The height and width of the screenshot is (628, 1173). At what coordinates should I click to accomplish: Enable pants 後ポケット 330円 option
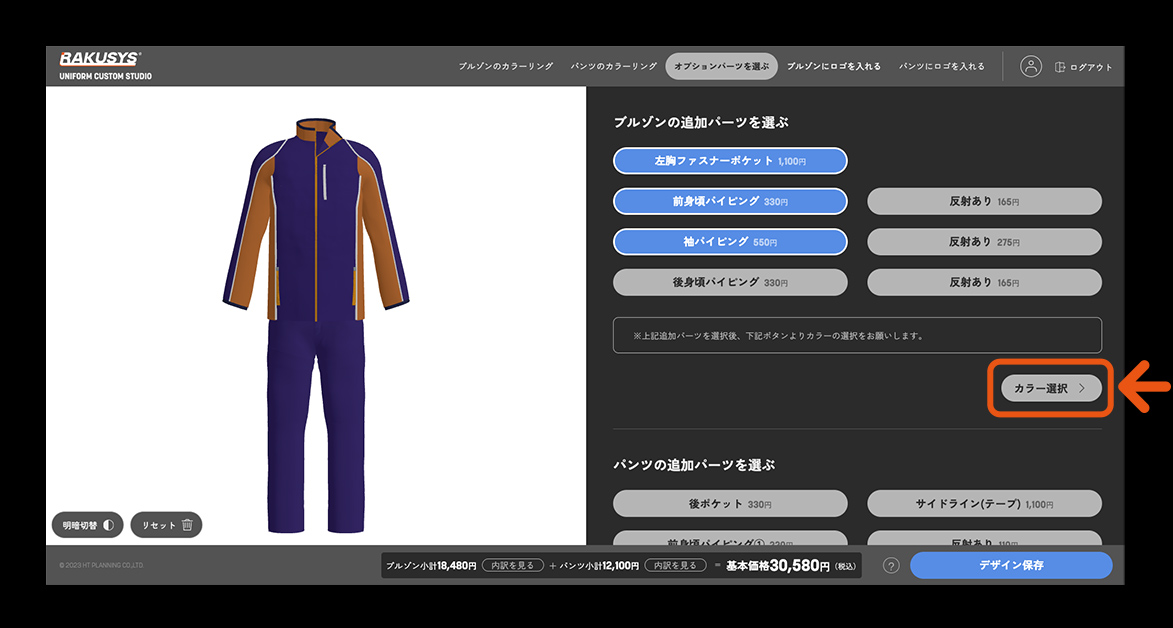coord(730,504)
